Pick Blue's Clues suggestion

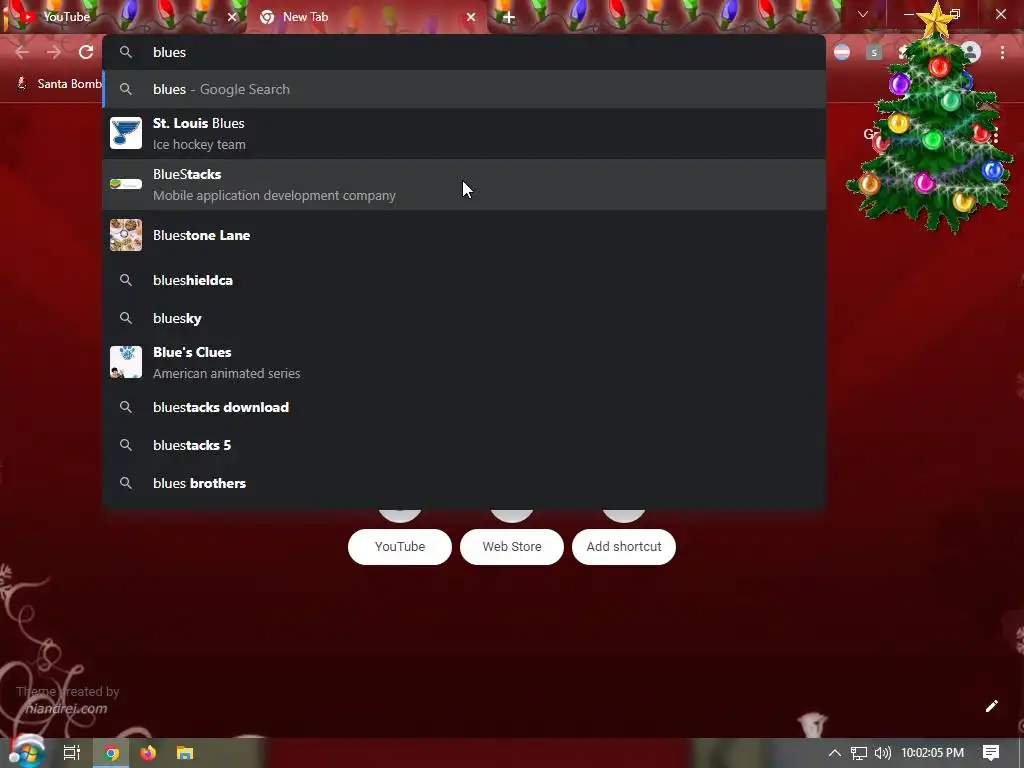click(464, 362)
